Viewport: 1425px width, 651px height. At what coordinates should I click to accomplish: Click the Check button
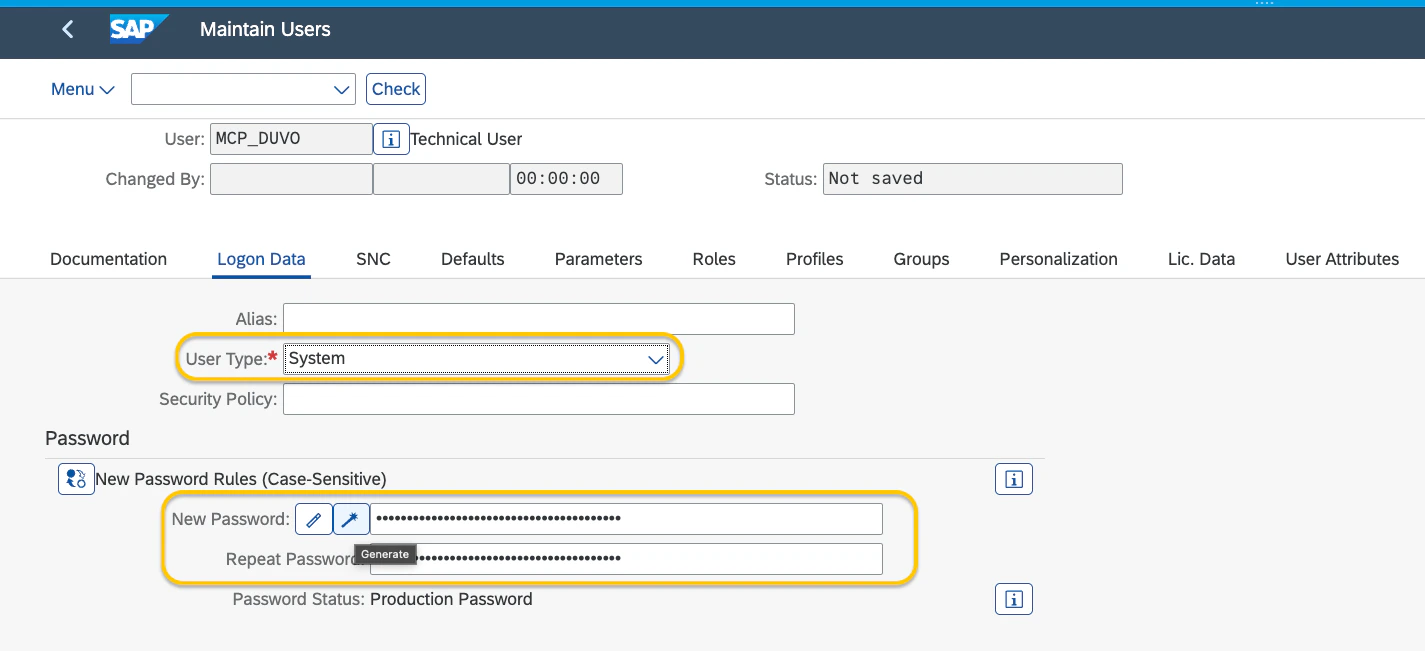click(396, 89)
